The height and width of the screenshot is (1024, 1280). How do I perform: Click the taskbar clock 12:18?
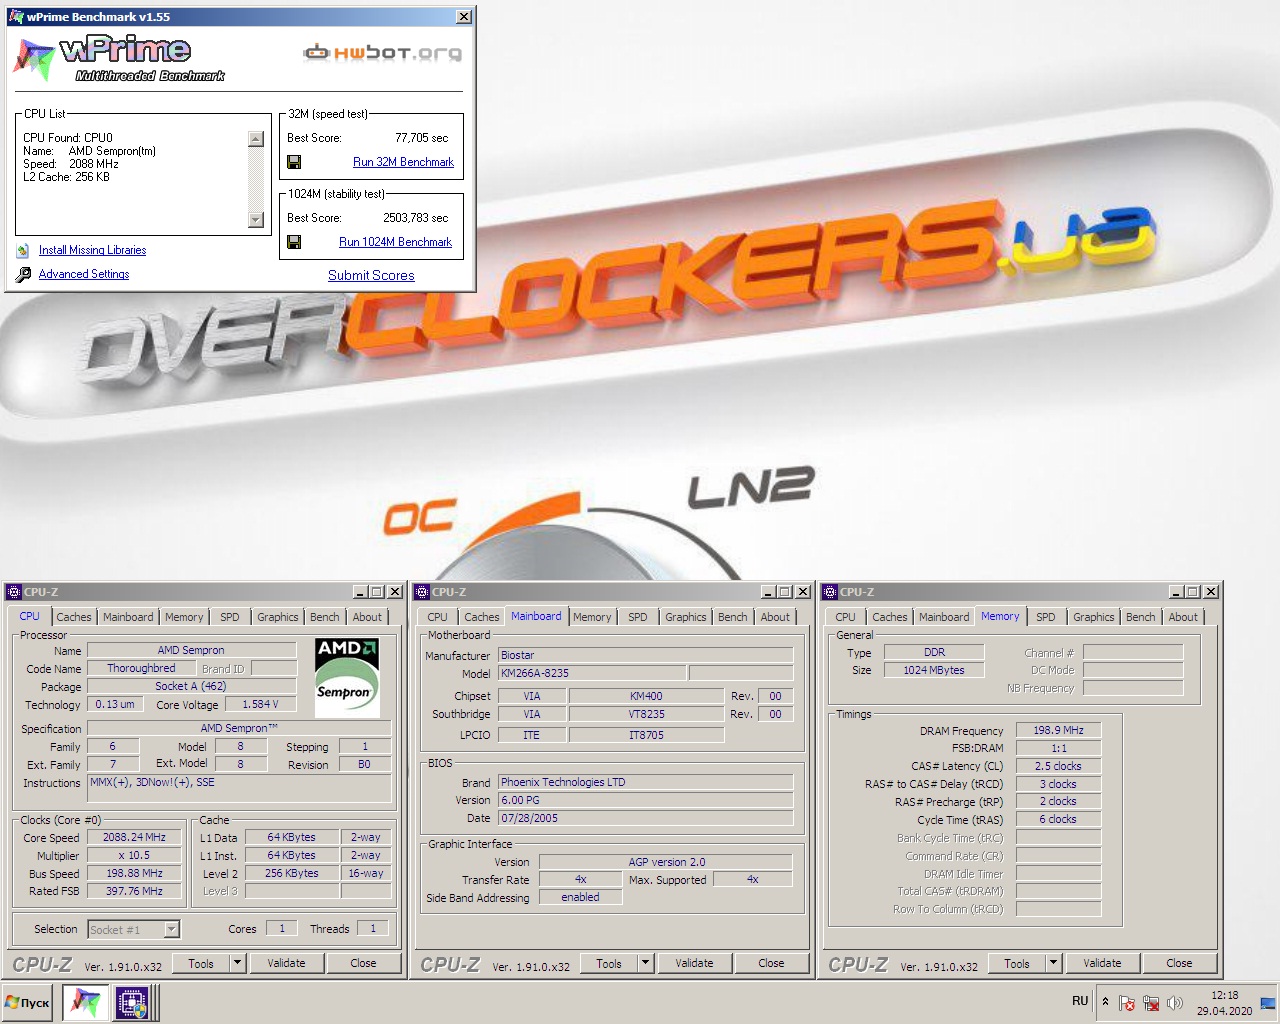point(1225,995)
